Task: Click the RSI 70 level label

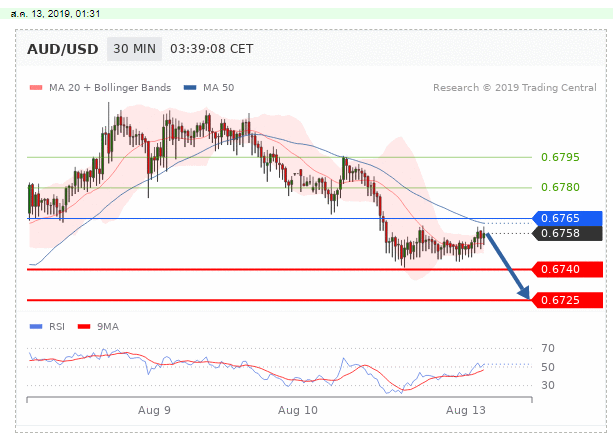Action: point(548,348)
